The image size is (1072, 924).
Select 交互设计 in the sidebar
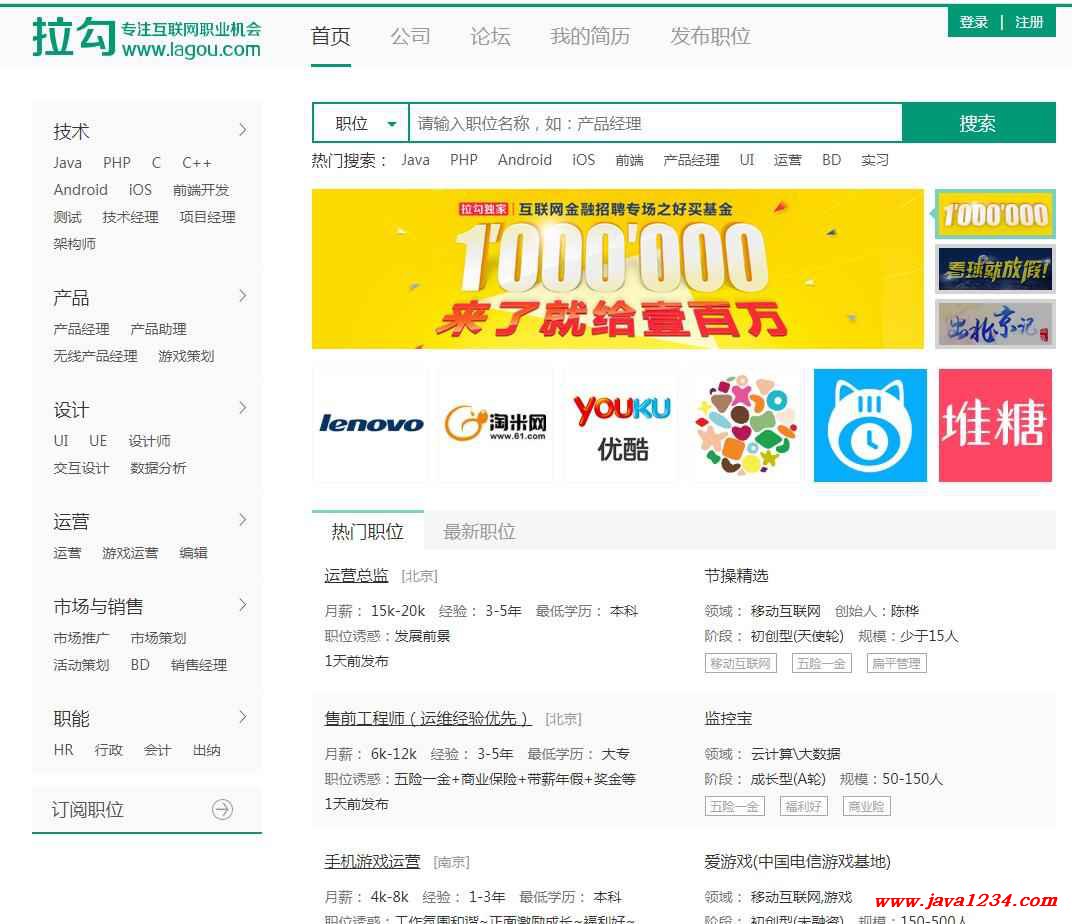click(x=81, y=468)
